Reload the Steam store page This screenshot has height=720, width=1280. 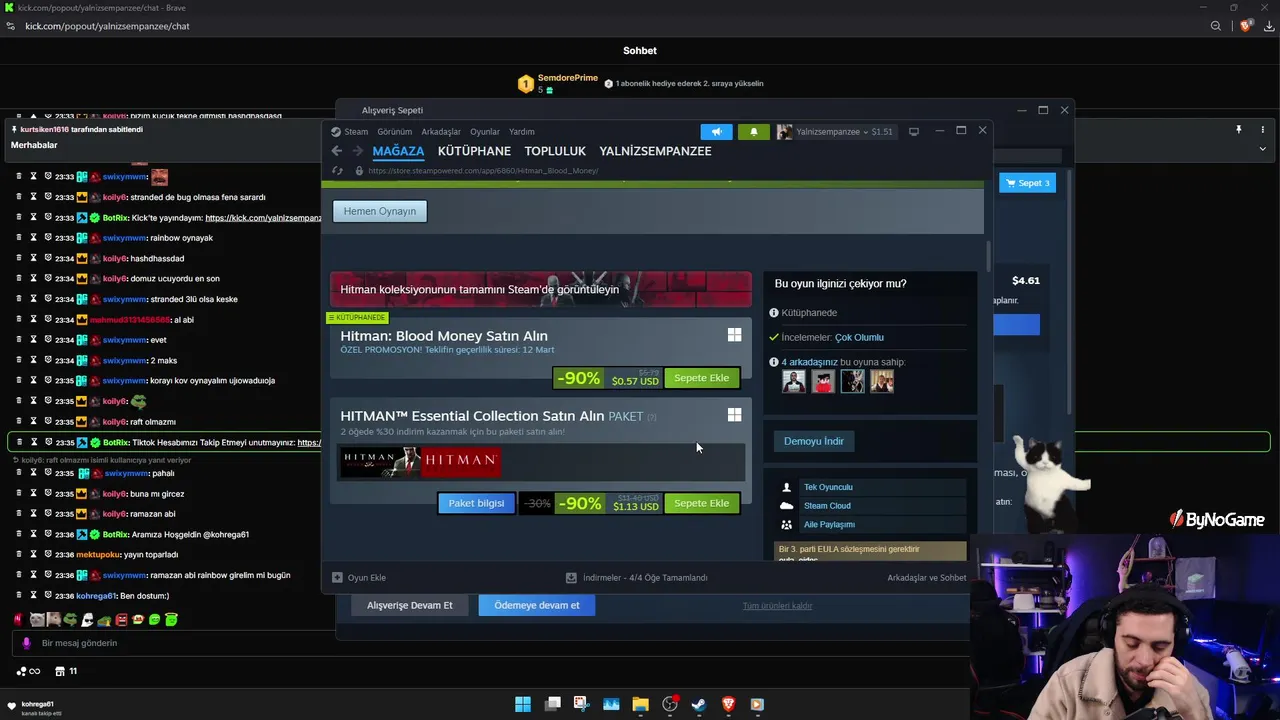337,171
